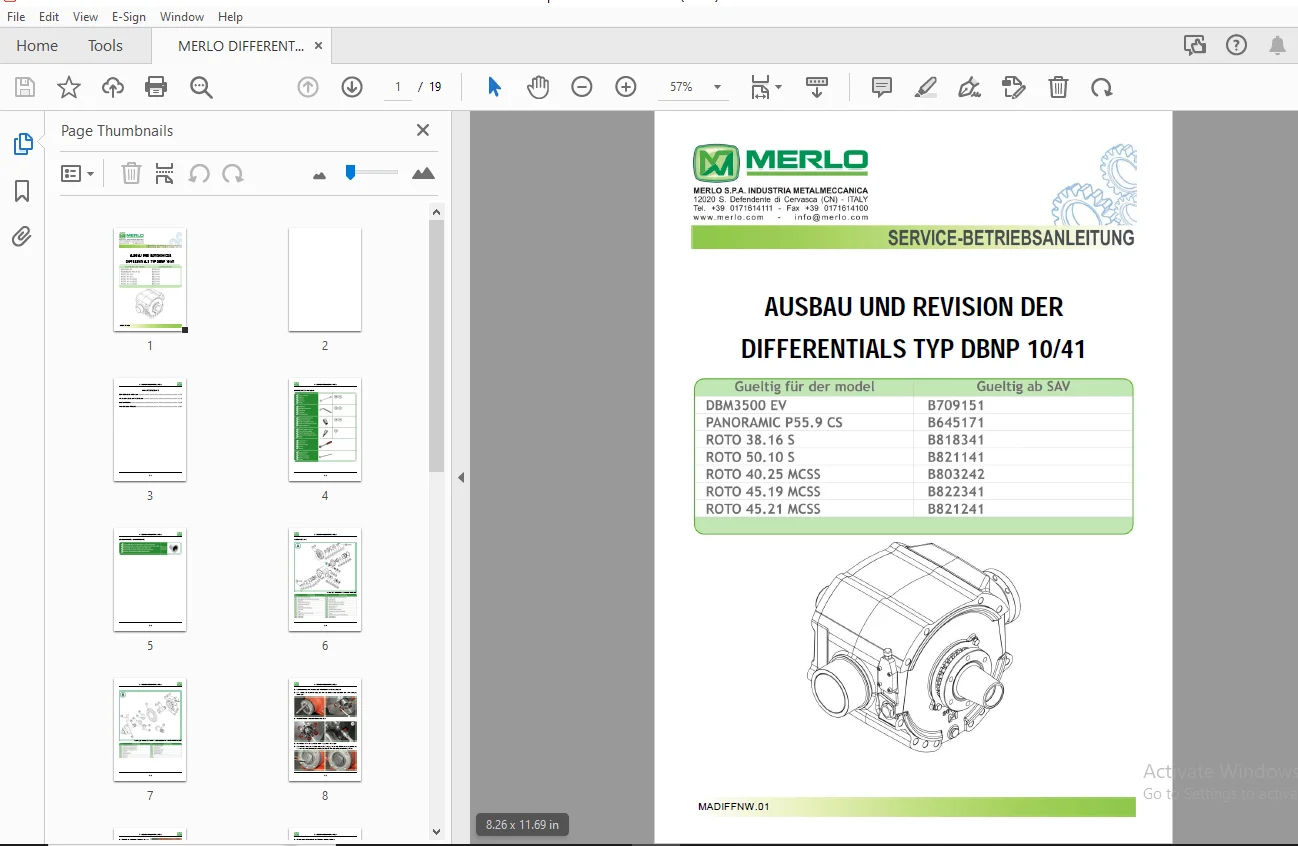Choose the arrow Selection tool
The image size is (1298, 846).
point(494,87)
